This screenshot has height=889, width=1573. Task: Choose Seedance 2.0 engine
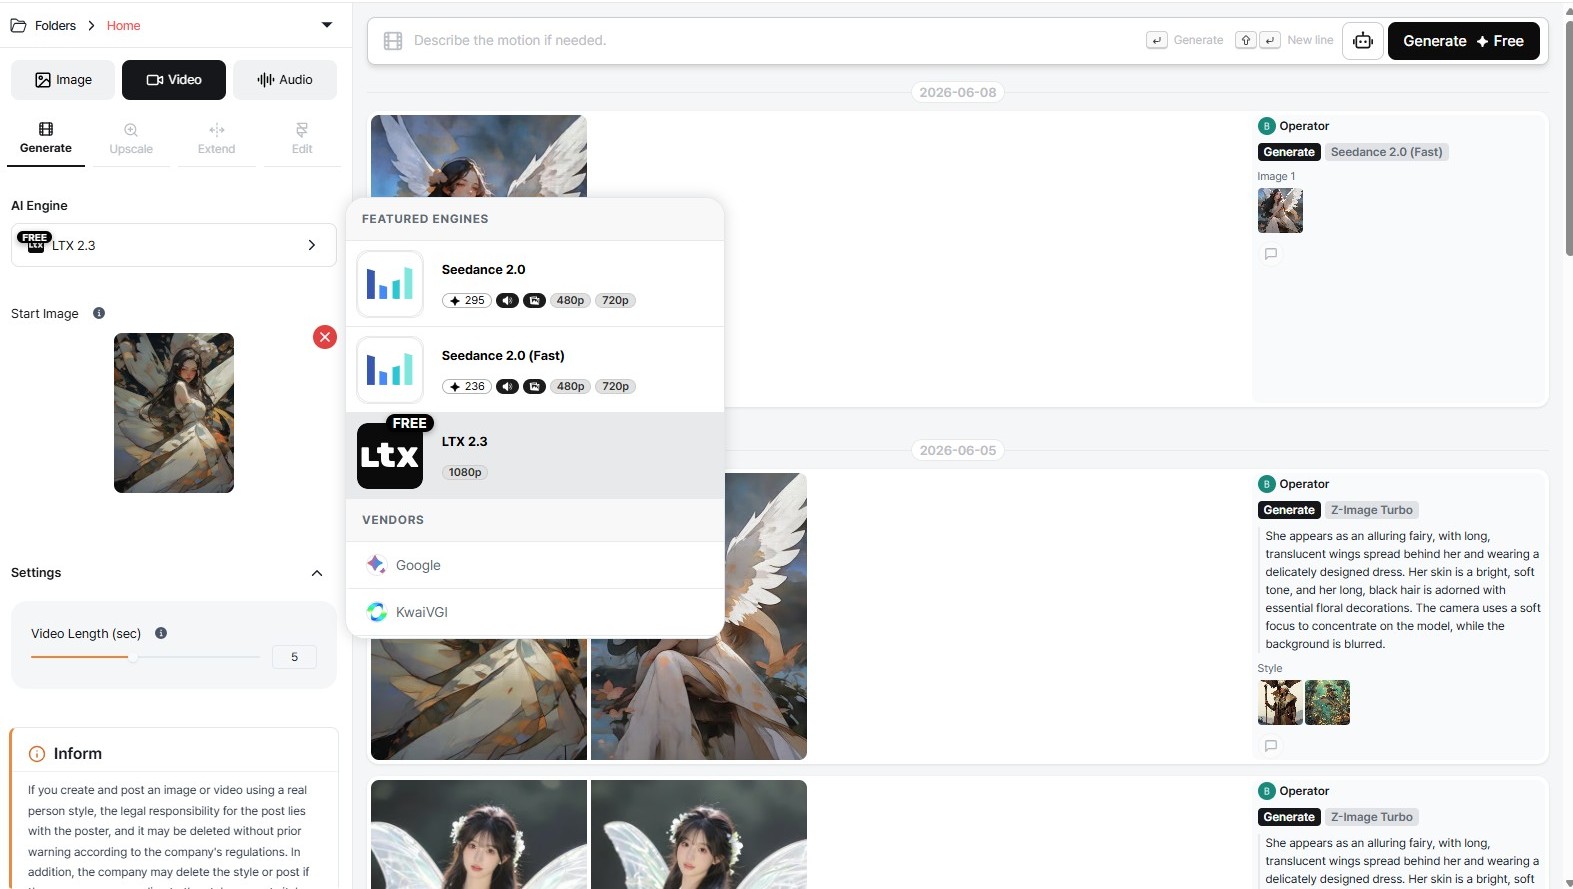pyautogui.click(x=535, y=284)
